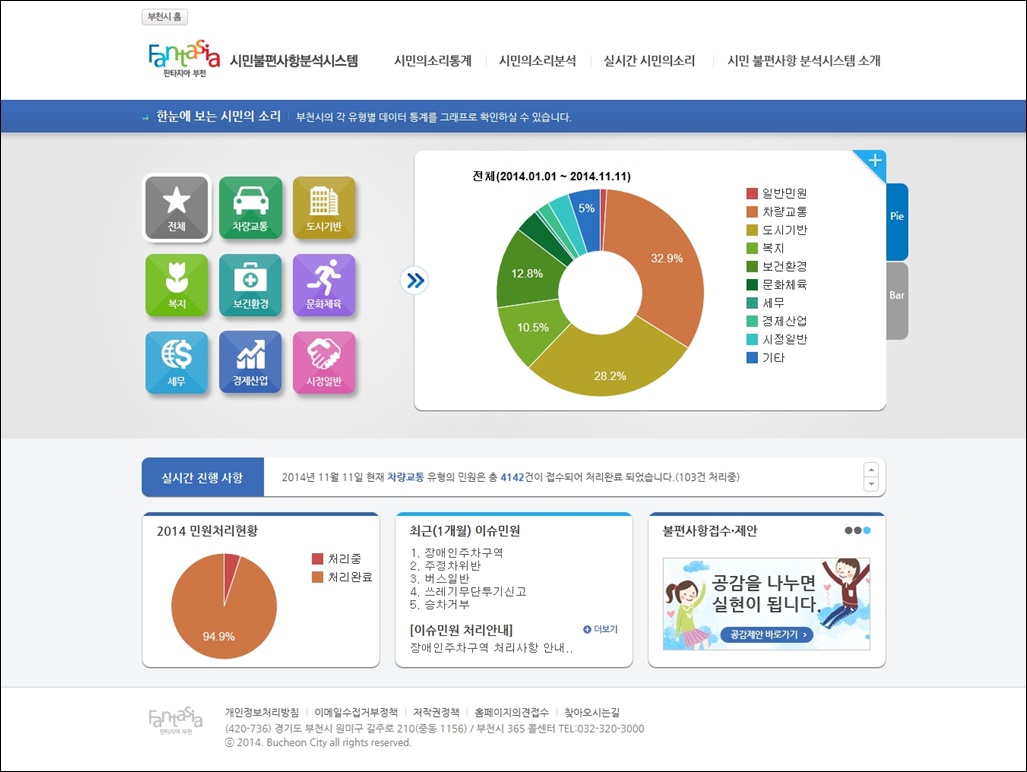Image resolution: width=1027 pixels, height=772 pixels.
Task: Choose the 보건환경 medical kit icon
Action: click(250, 285)
